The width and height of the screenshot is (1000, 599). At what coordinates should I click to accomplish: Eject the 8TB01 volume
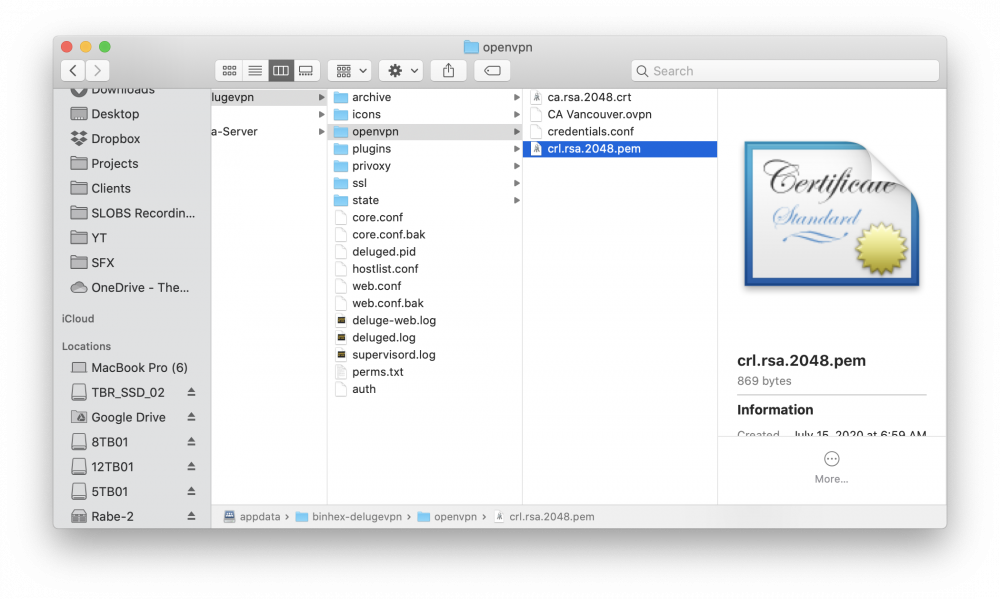(191, 441)
